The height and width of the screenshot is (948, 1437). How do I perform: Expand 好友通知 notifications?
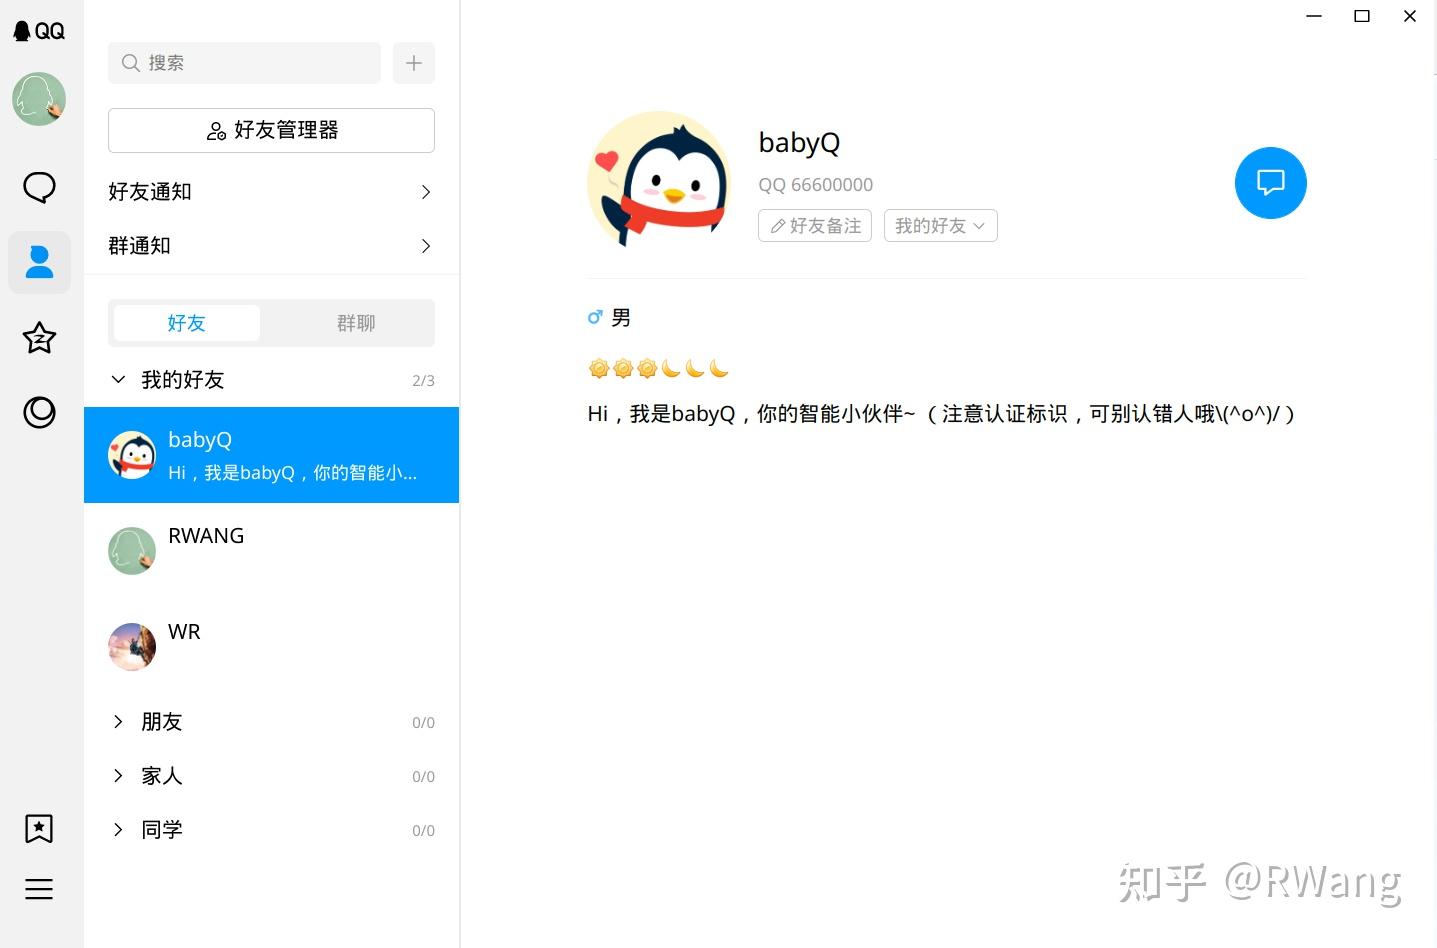[271, 191]
